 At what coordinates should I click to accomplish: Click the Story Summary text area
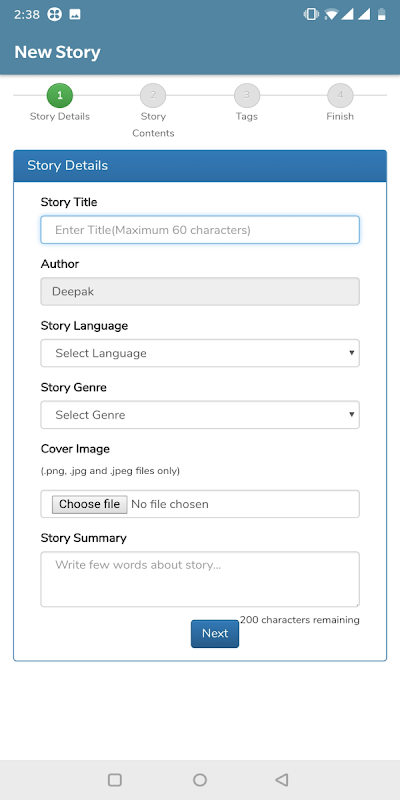point(200,579)
